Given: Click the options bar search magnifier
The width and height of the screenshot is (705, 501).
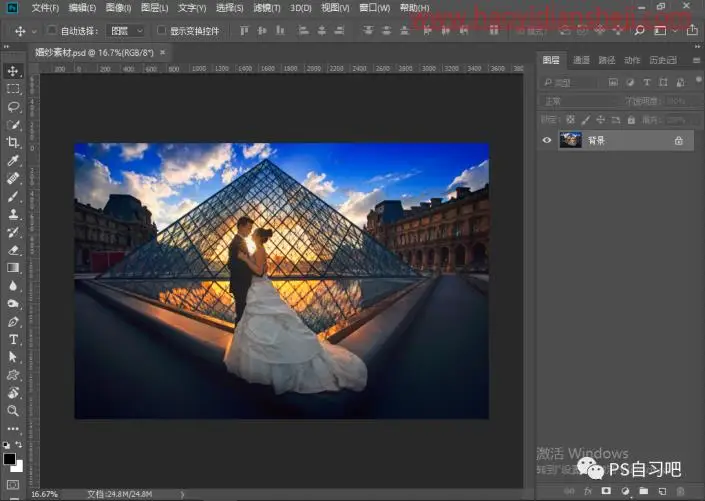Looking at the screenshot, I should (639, 31).
